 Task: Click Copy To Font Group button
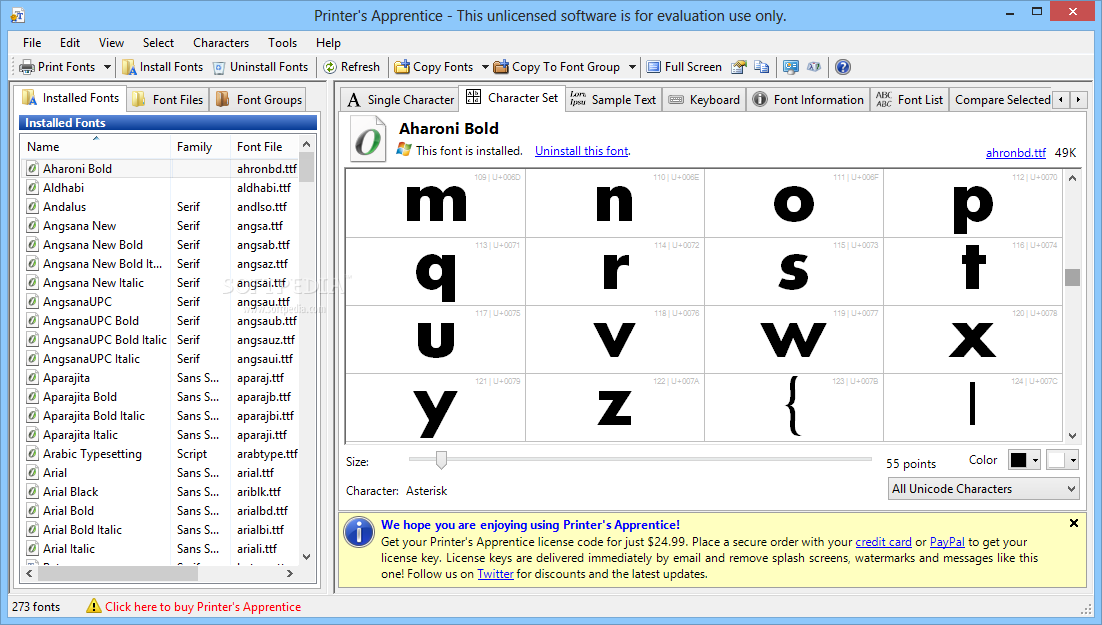(557, 67)
